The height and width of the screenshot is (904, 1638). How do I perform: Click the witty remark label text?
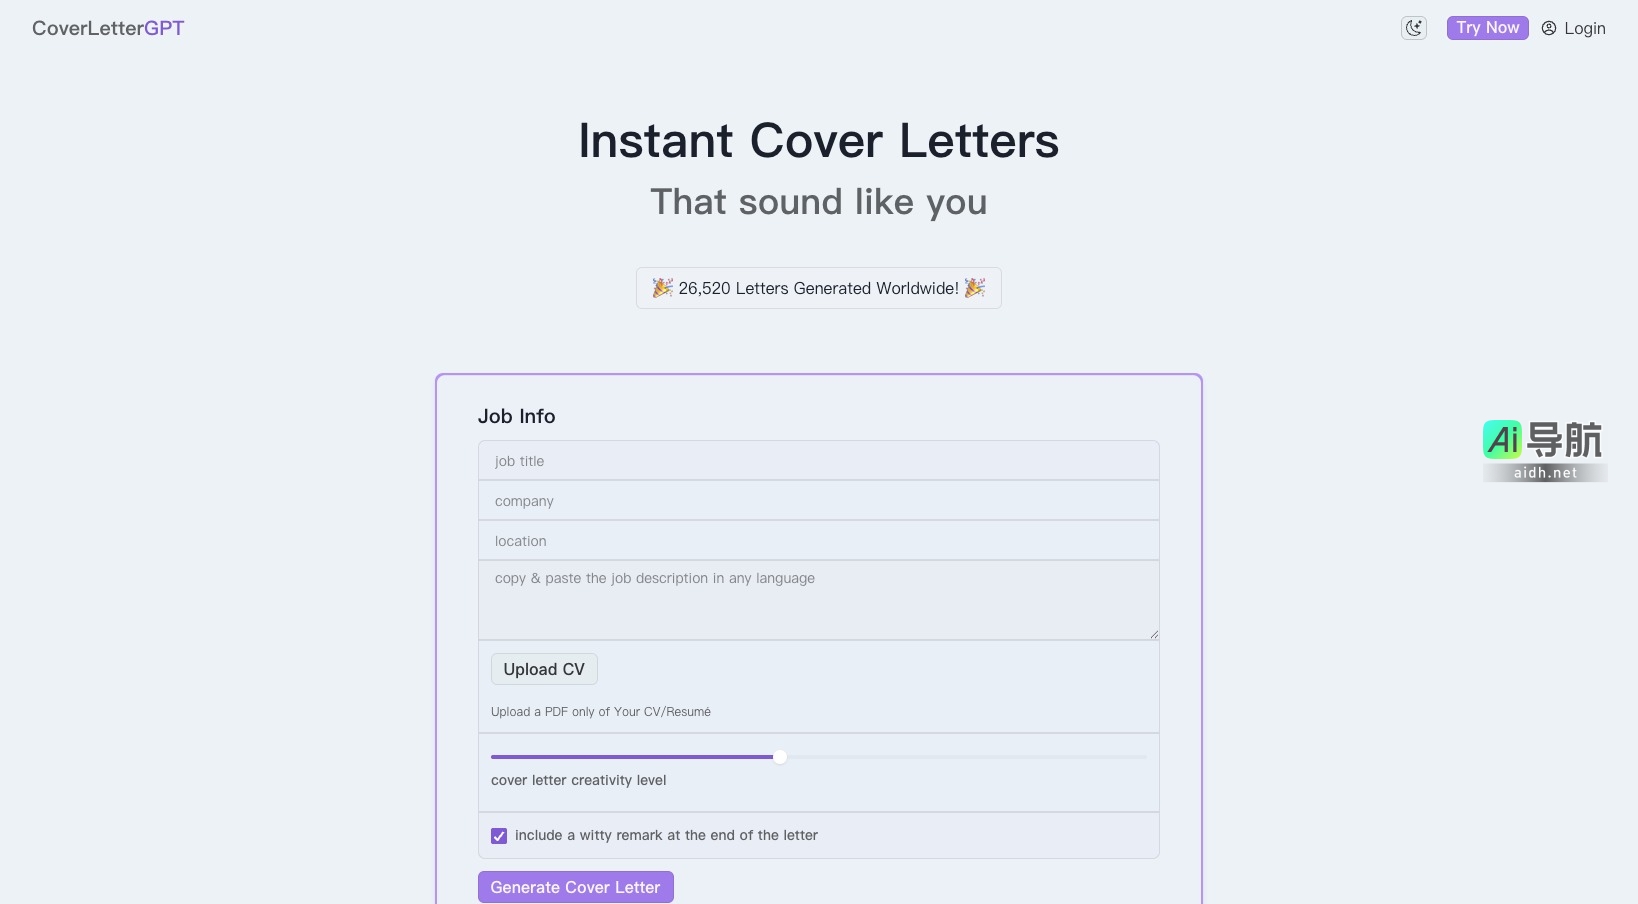666,835
